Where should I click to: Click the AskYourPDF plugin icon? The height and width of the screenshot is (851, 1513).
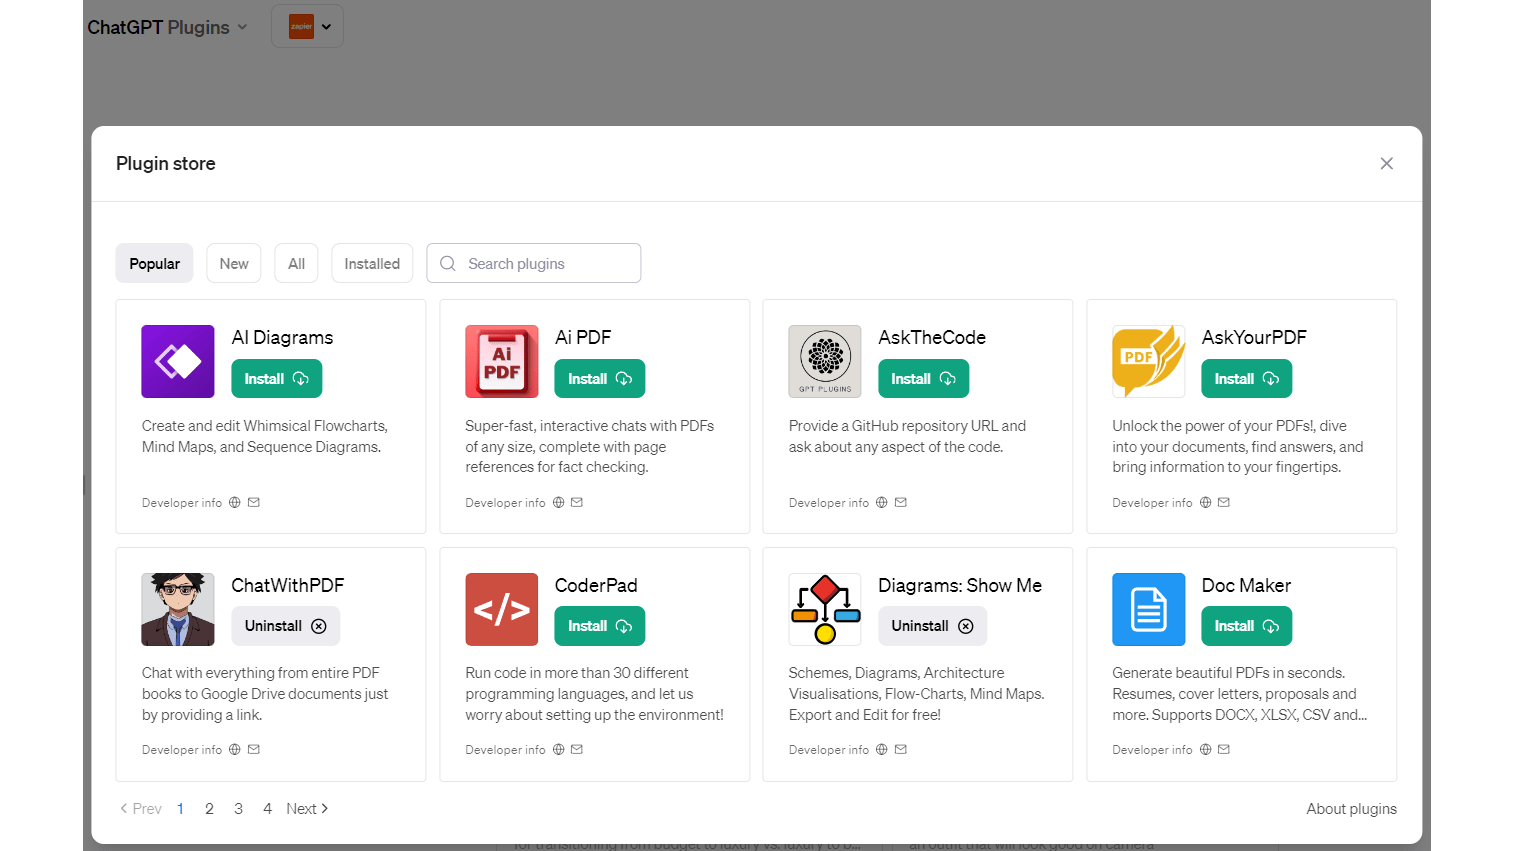tap(1148, 361)
